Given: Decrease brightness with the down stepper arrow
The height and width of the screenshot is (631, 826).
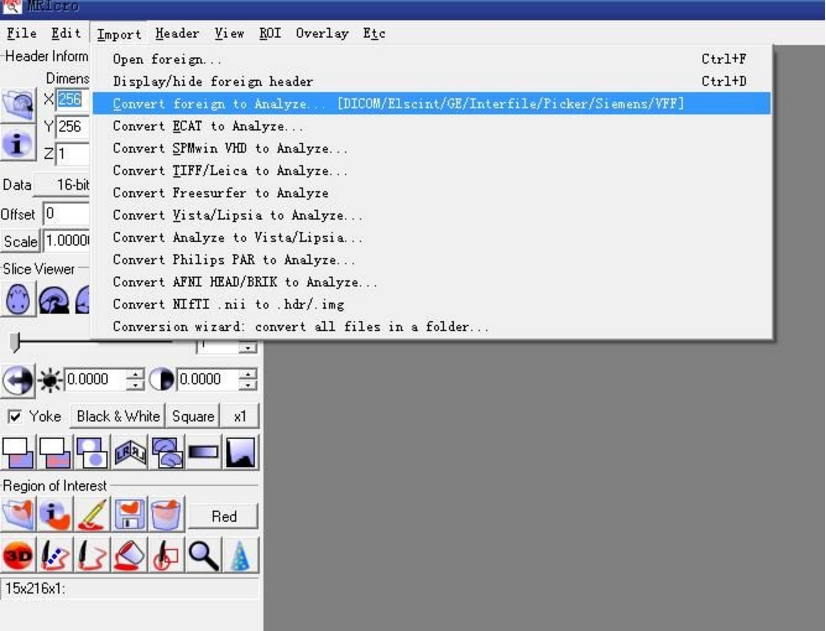Looking at the screenshot, I should [136, 386].
